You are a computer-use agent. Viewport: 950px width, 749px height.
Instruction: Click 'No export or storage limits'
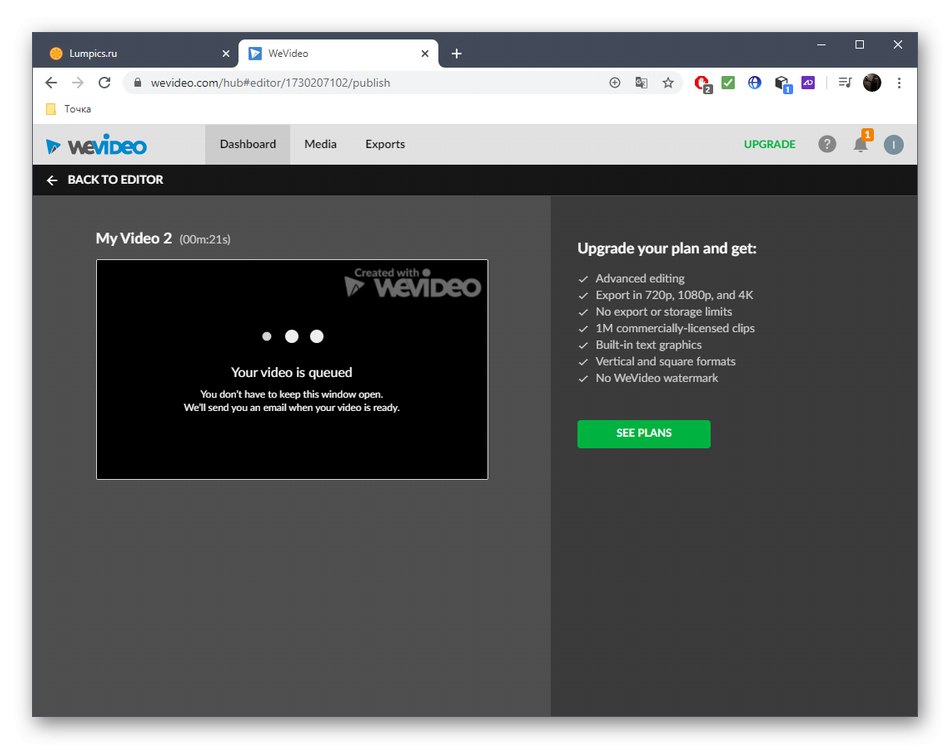663,311
